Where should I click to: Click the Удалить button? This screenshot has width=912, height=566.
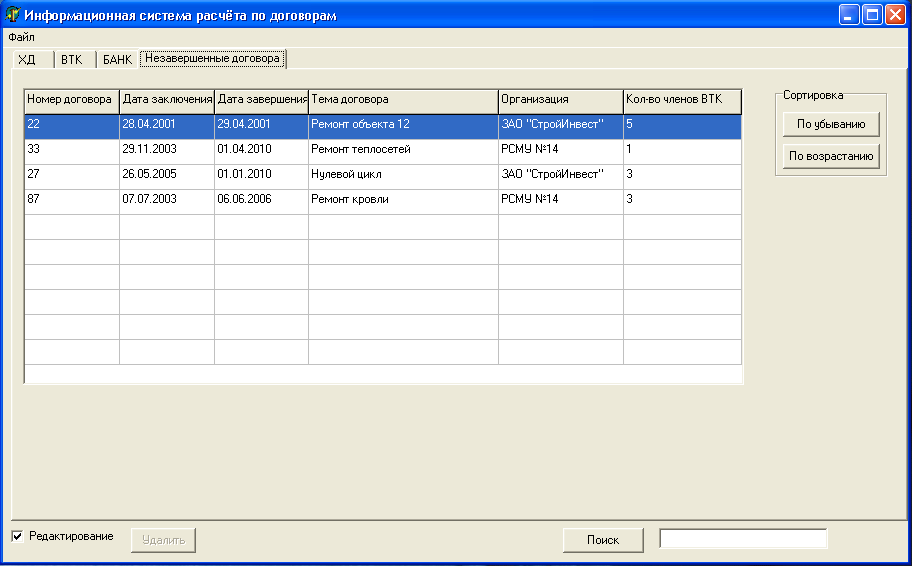tap(163, 540)
